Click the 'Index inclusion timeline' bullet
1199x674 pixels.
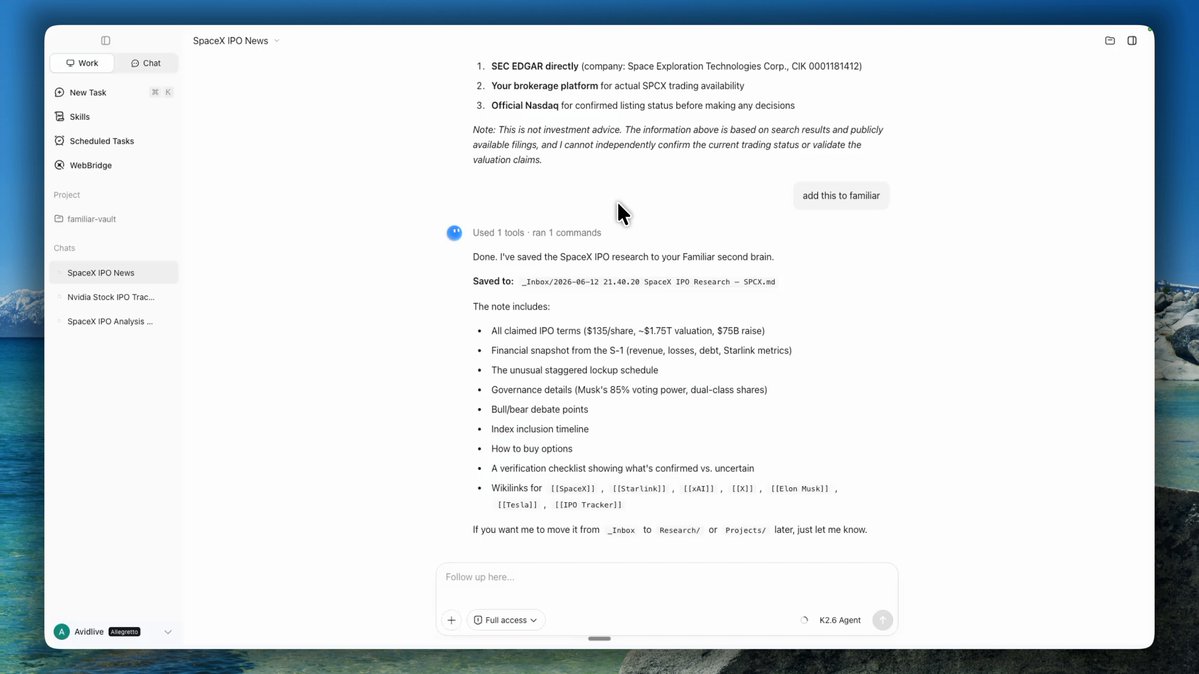pyautogui.click(x=540, y=429)
